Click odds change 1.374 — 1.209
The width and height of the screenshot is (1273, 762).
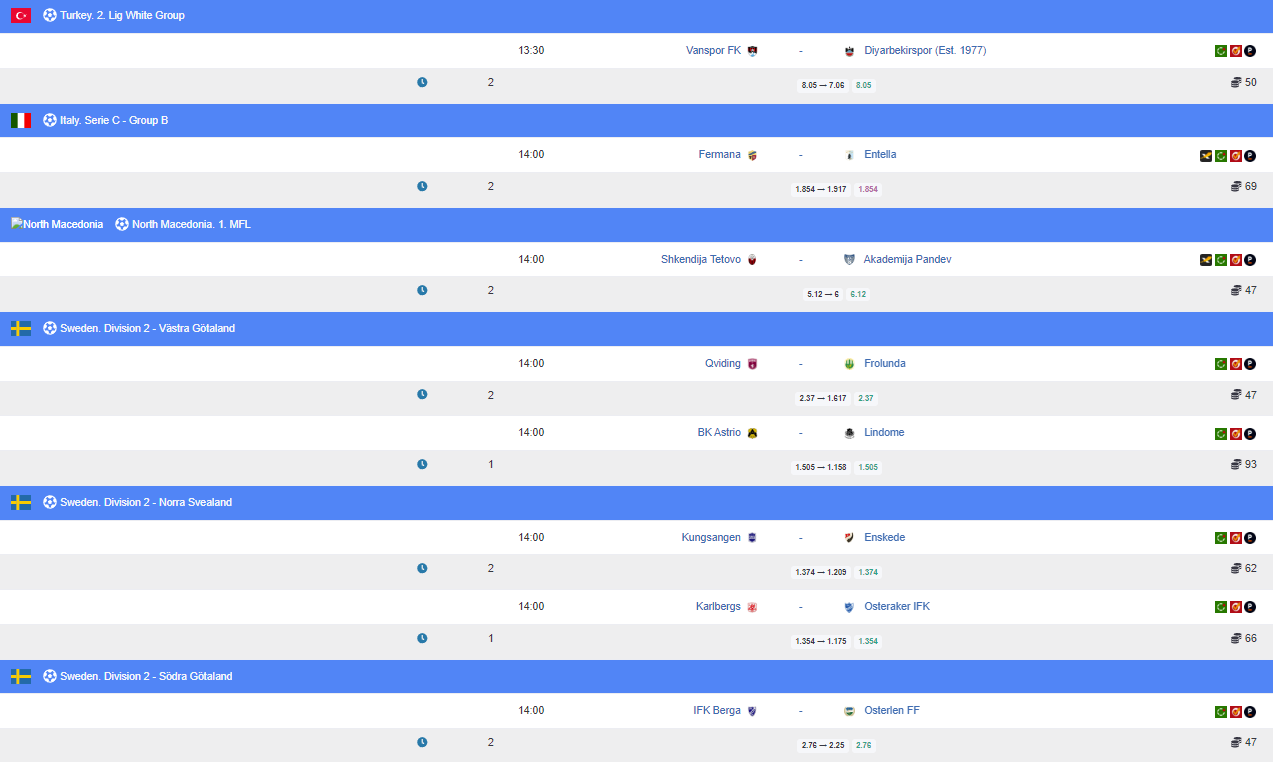[x=821, y=572]
